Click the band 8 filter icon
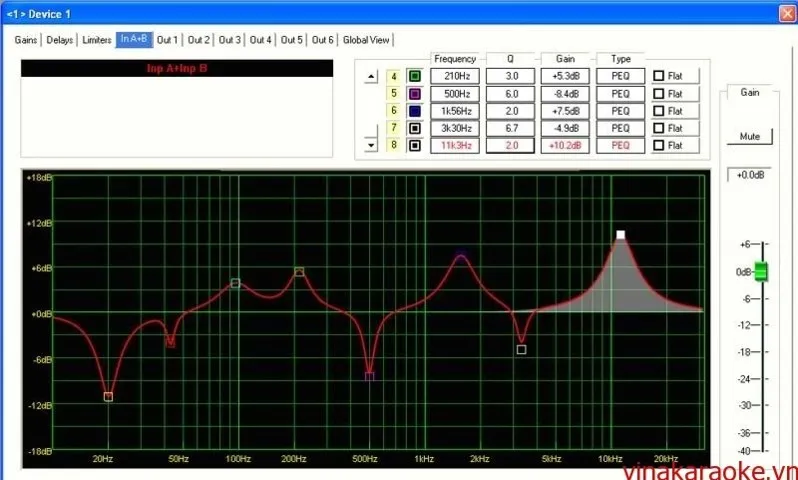This screenshot has width=798, height=480. 414,145
